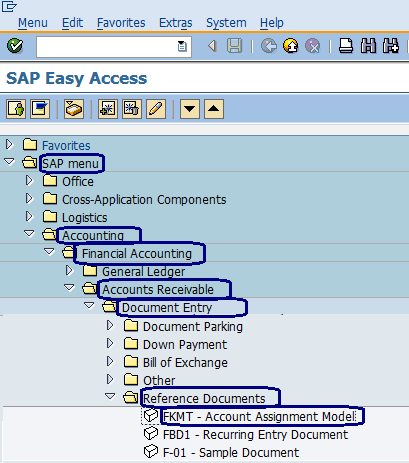Click the Cancel red X icon
This screenshot has width=409, height=463.
click(x=313, y=46)
